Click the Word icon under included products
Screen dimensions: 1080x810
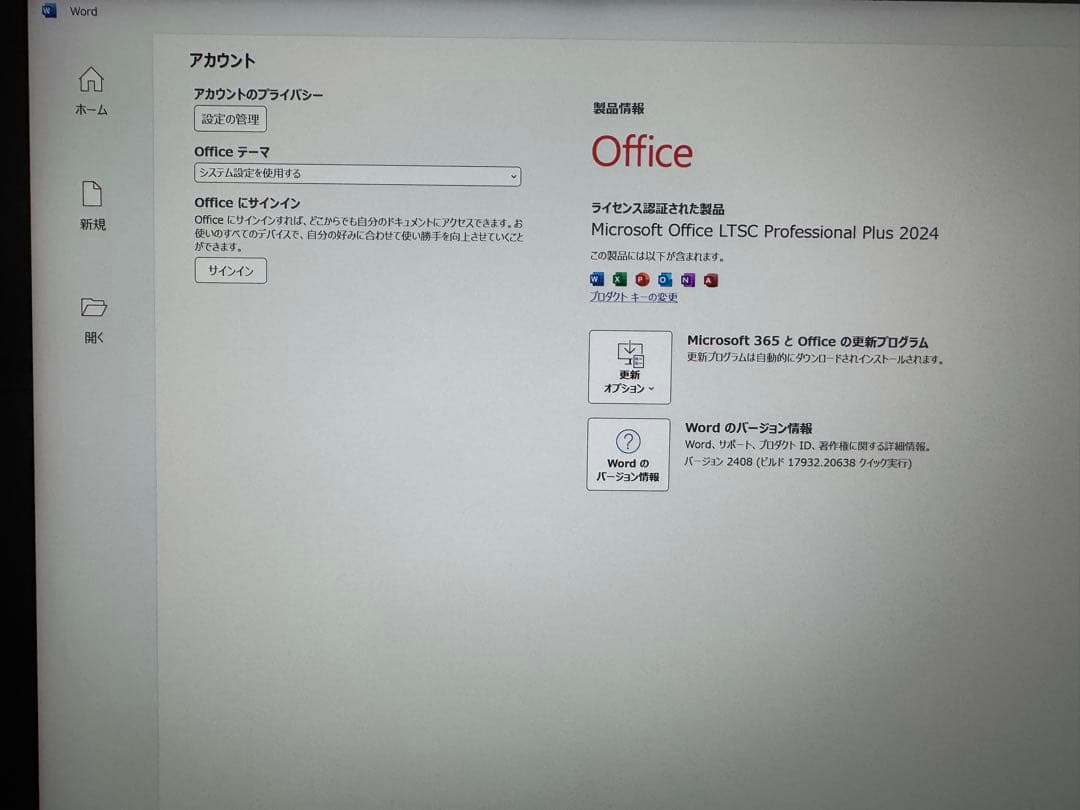(597, 279)
